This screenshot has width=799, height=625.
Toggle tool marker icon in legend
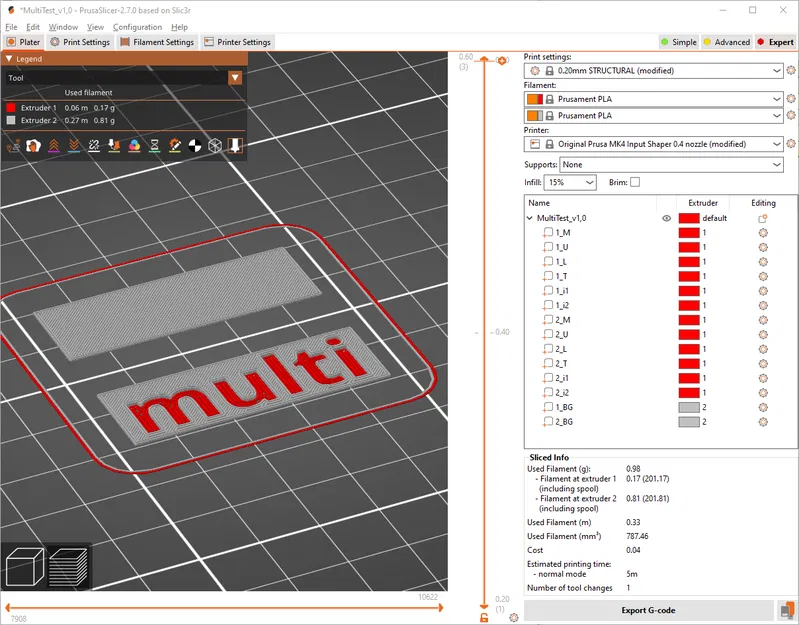tap(235, 146)
